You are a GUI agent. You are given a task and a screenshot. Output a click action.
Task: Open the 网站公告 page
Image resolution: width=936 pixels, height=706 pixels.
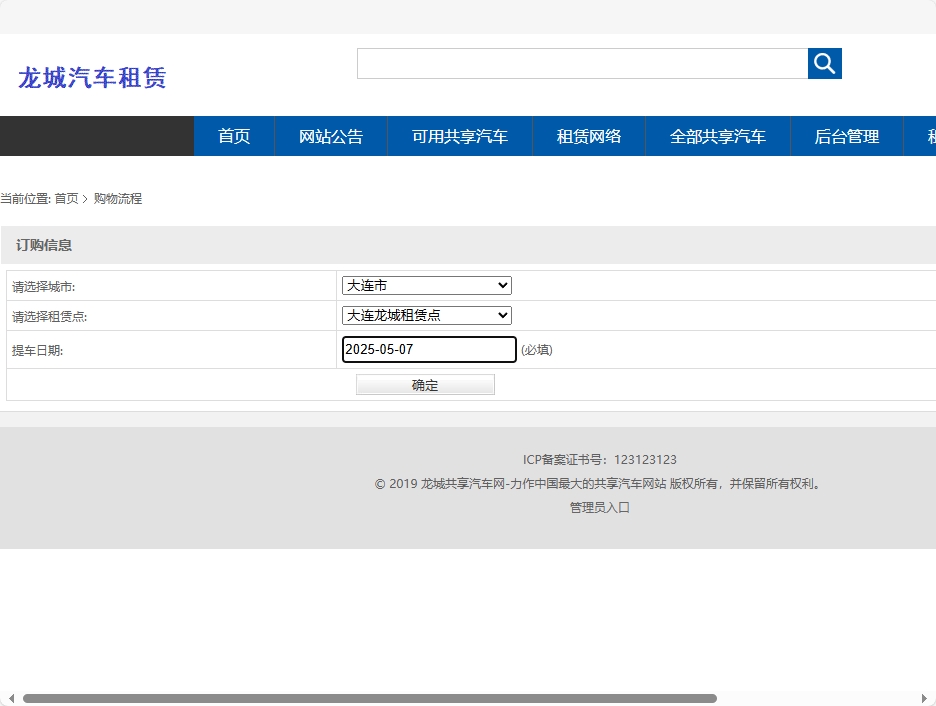[x=330, y=136]
